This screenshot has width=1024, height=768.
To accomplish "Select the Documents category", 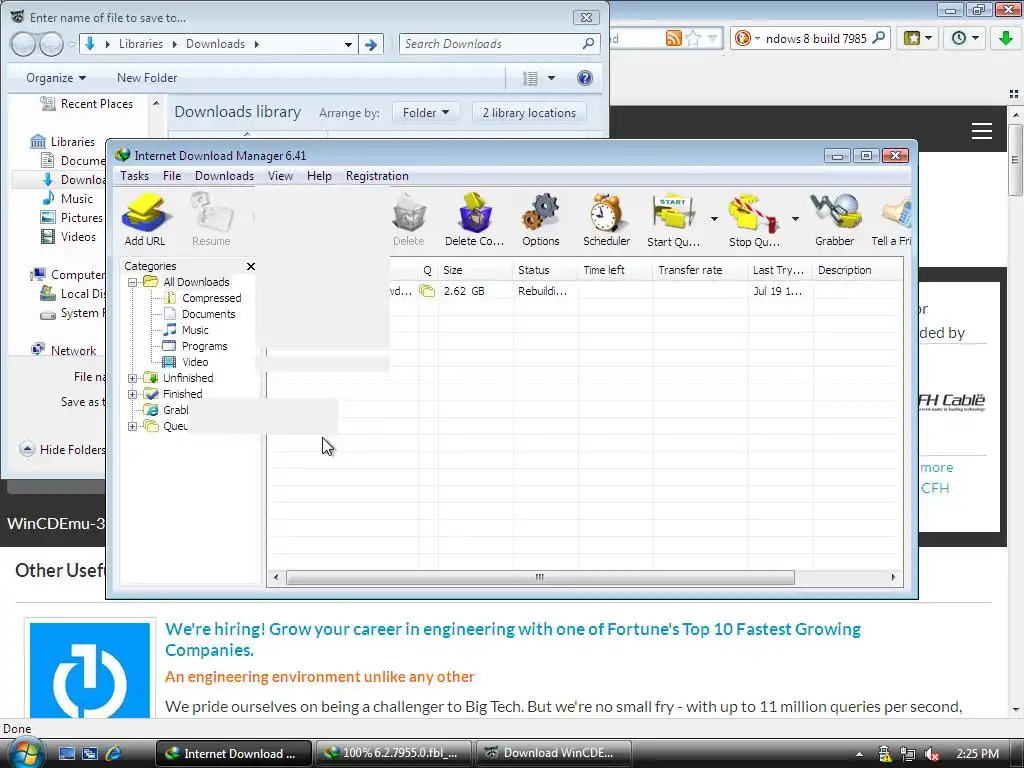I will (208, 314).
